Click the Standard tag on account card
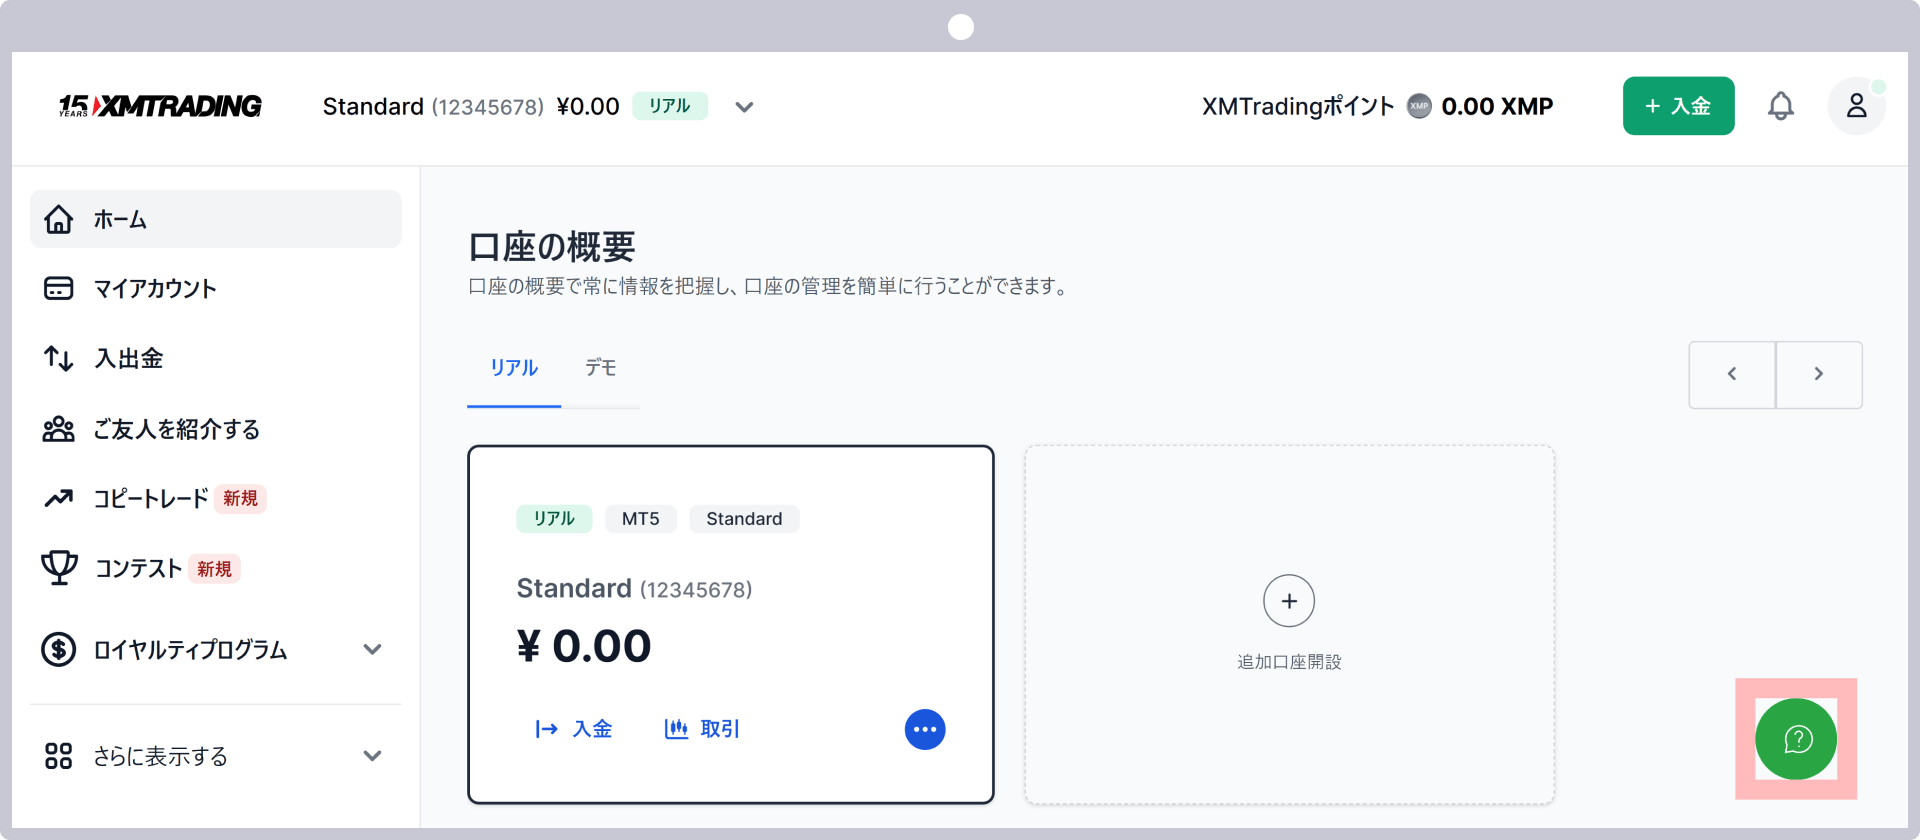1920x840 pixels. click(x=744, y=519)
